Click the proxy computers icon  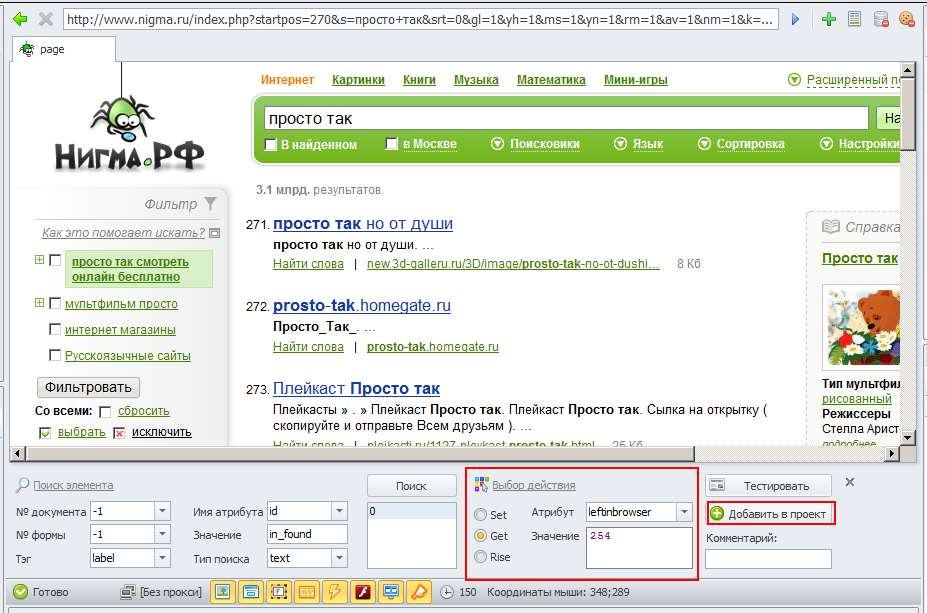point(128,592)
